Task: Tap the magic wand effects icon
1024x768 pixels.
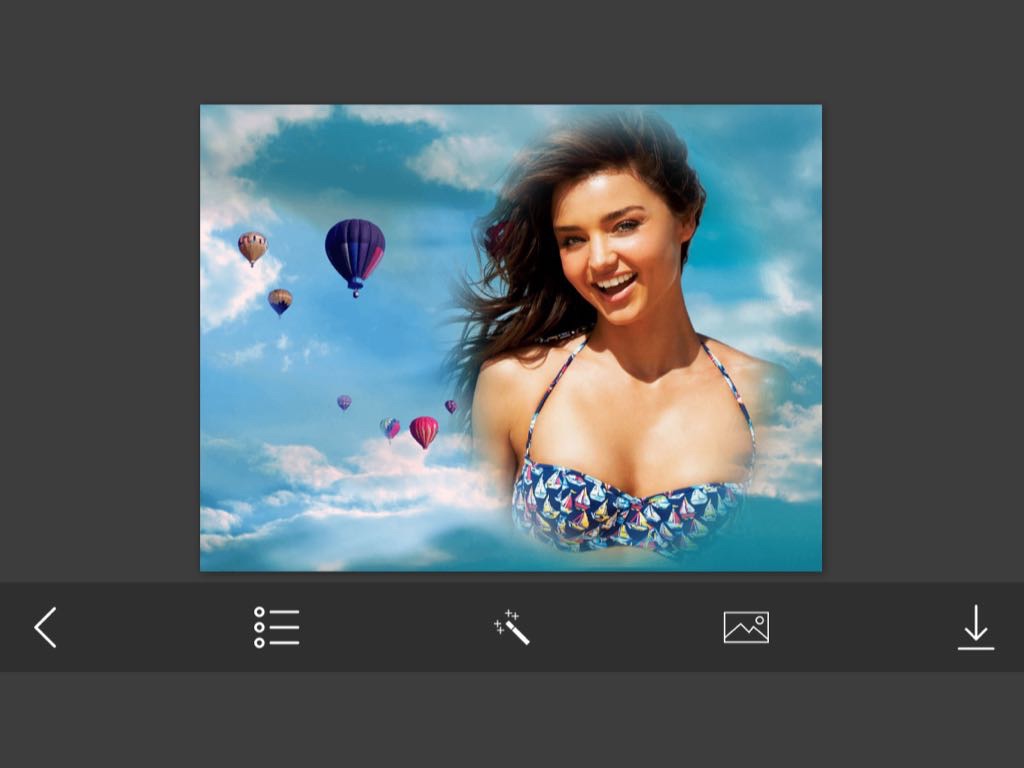Action: (511, 627)
